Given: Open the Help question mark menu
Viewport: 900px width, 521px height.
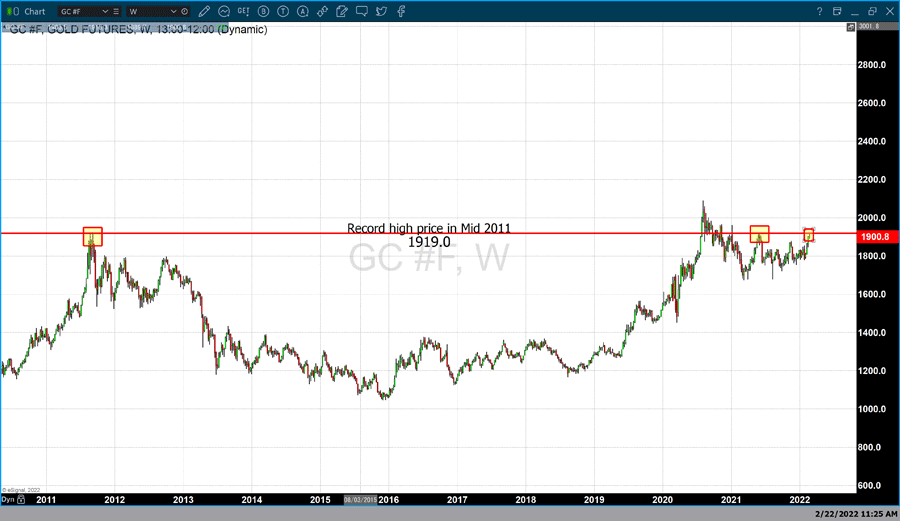Looking at the screenshot, I should click(819, 11).
